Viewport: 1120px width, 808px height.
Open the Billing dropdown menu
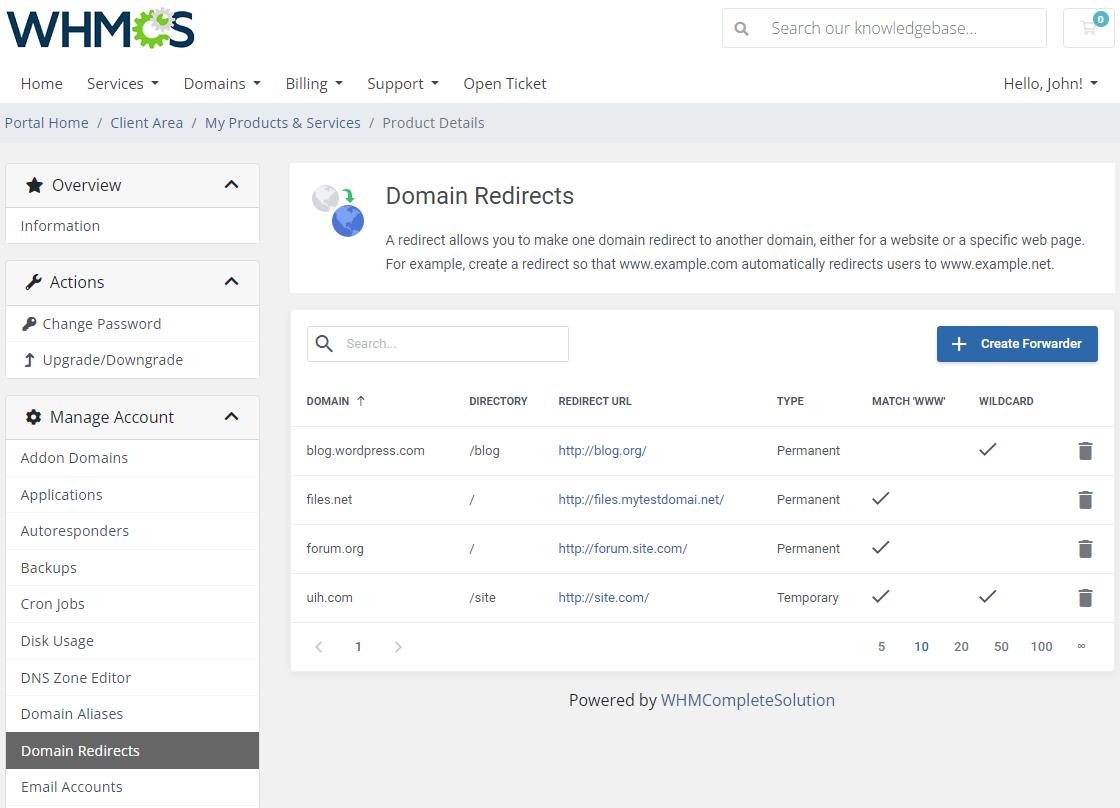coord(314,84)
